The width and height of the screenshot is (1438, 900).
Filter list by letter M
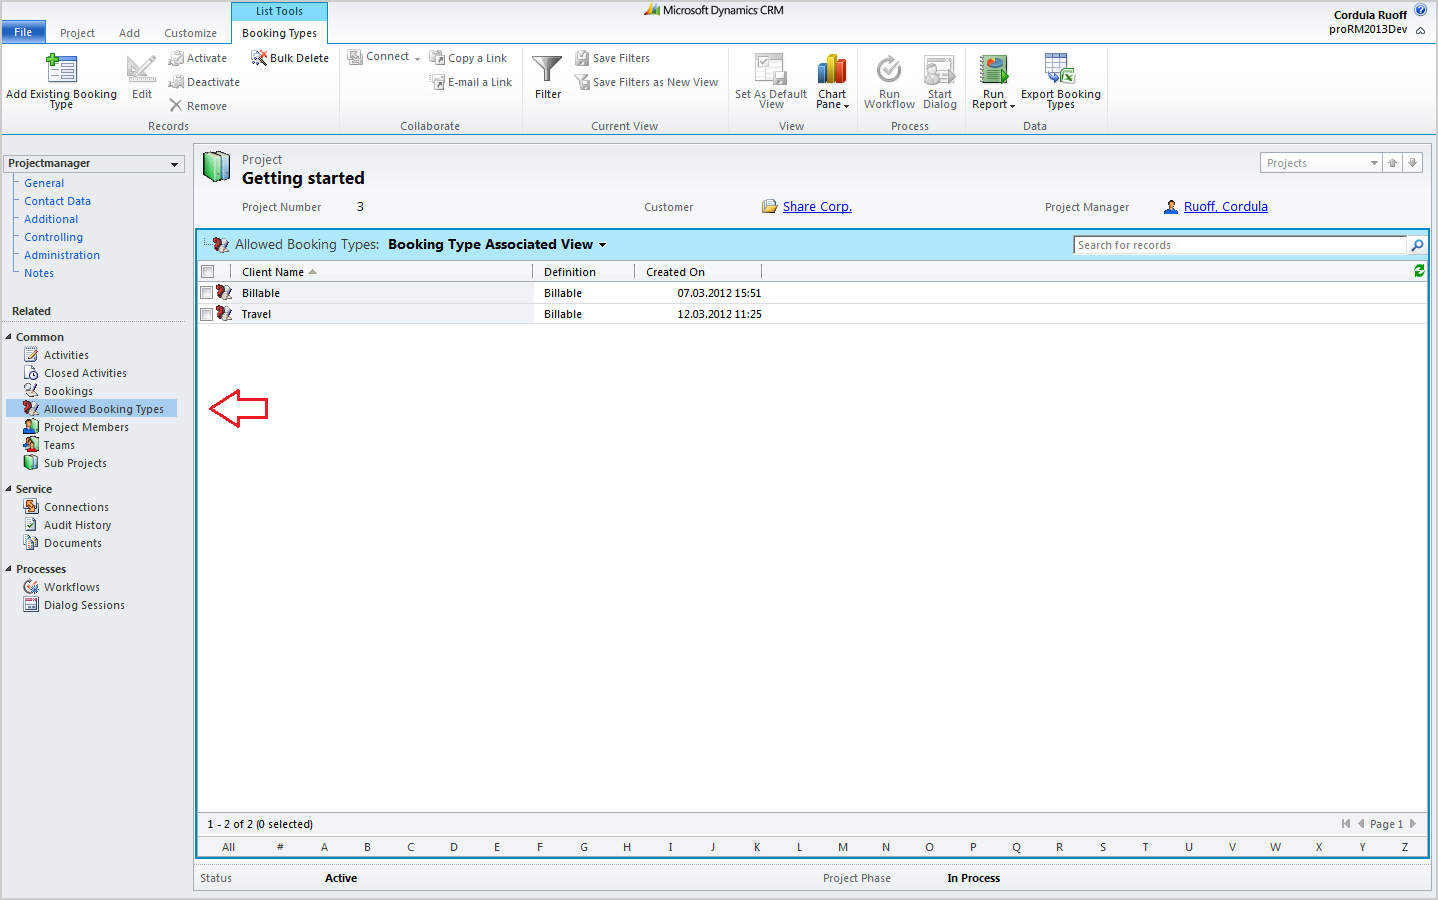[x=843, y=847]
